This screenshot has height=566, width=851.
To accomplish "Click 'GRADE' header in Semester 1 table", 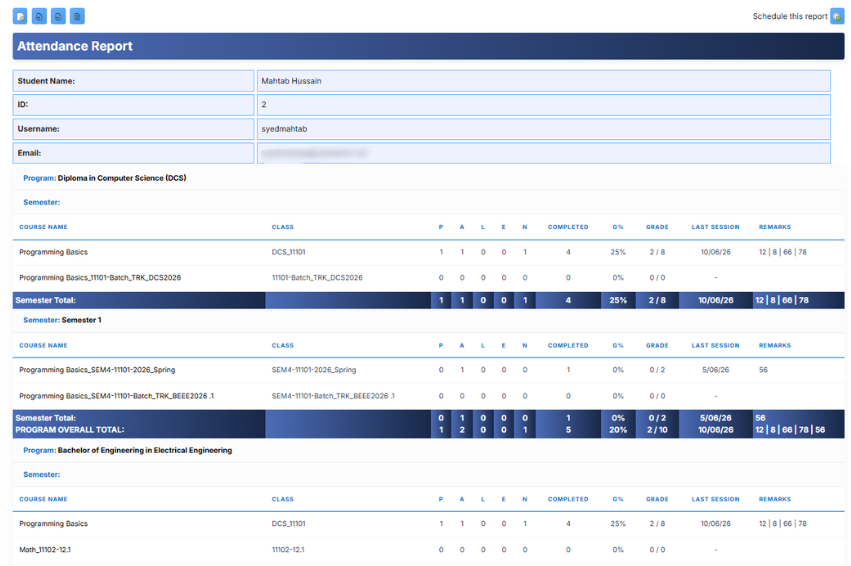I will coord(657,345).
